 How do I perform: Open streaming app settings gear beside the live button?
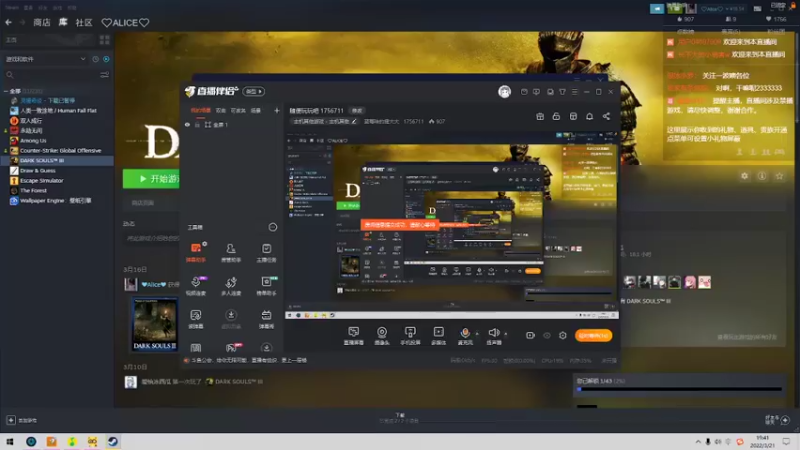click(562, 335)
